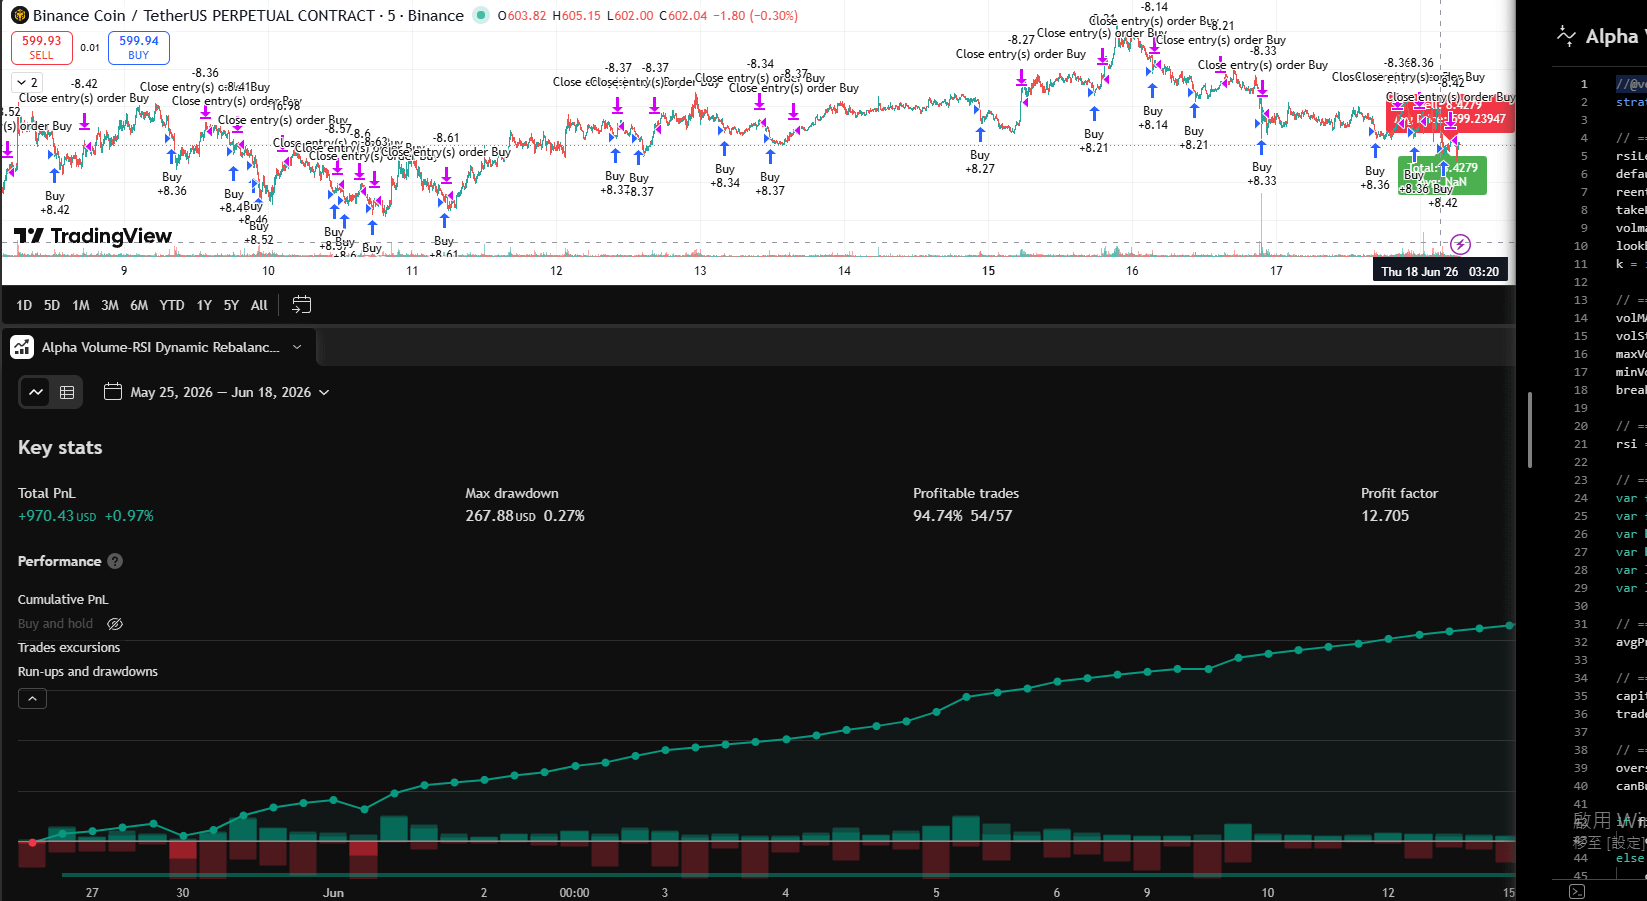Click the Pine editor script icon beside Alpha

1566,37
